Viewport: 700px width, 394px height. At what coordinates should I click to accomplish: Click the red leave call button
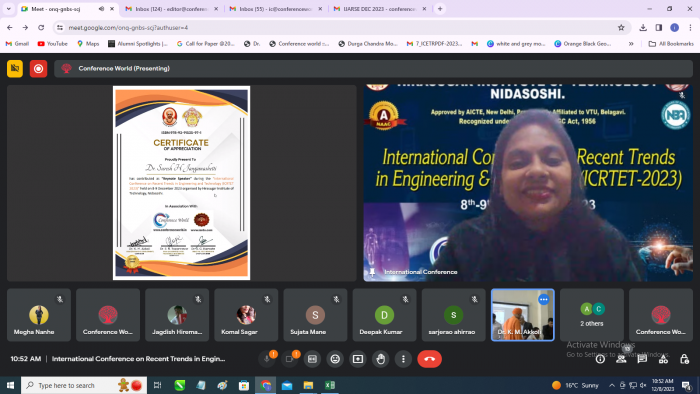tap(429, 359)
